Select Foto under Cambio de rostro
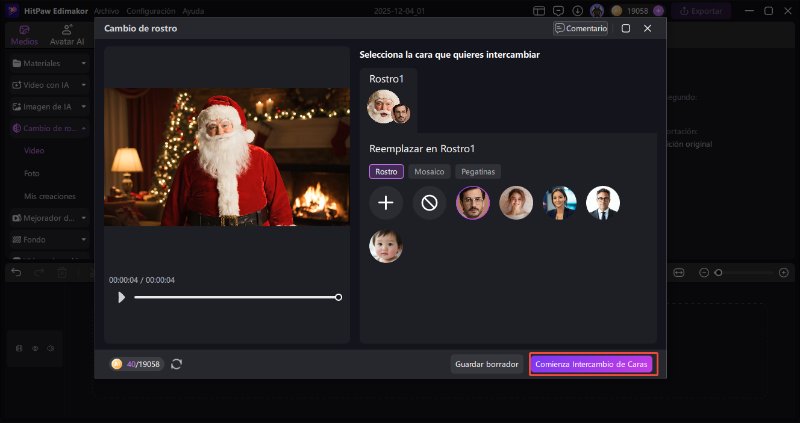The height and width of the screenshot is (423, 800). pyautogui.click(x=32, y=173)
